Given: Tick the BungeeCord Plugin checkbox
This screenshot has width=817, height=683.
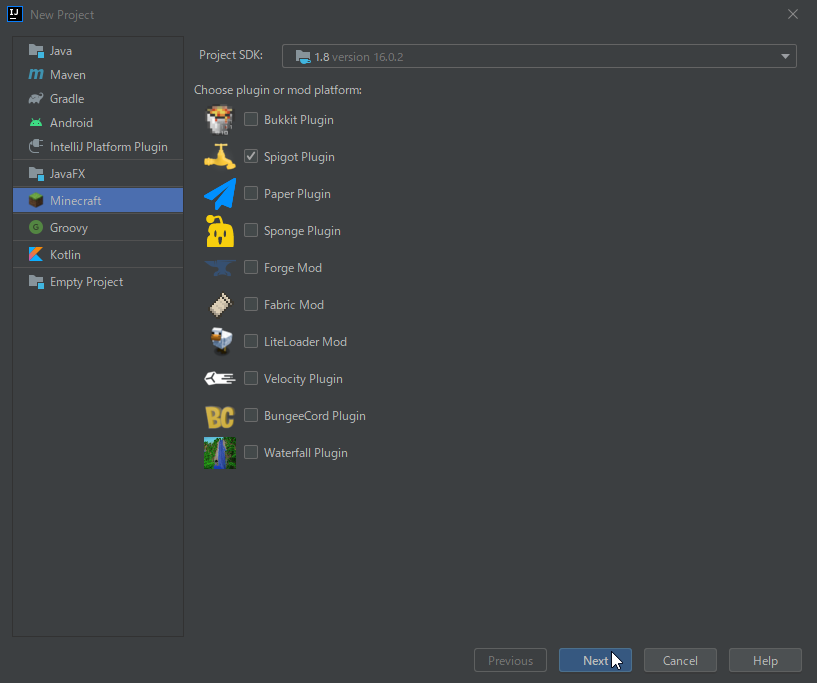Looking at the screenshot, I should click(251, 415).
